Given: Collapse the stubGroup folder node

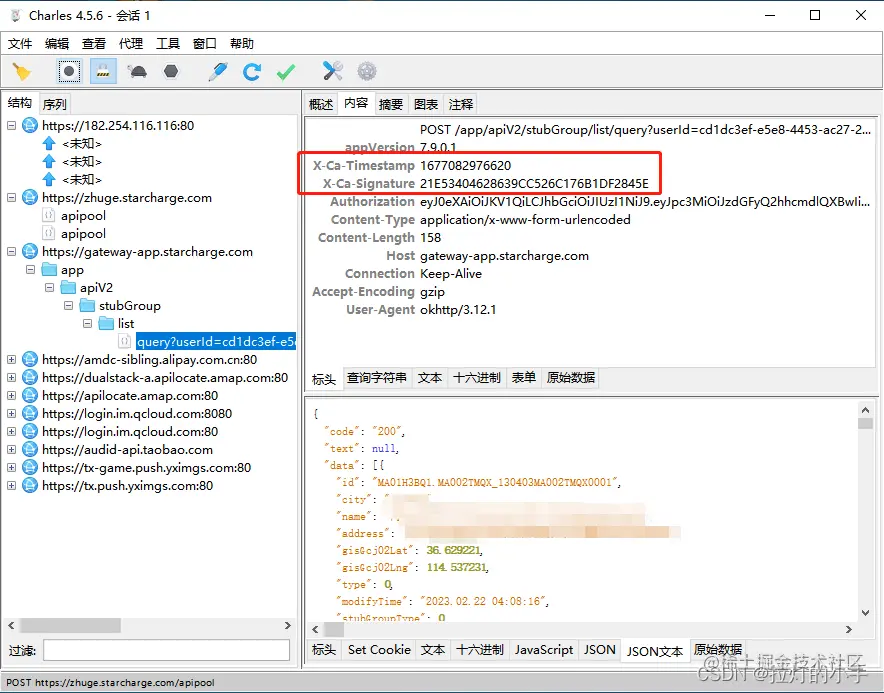Looking at the screenshot, I should (x=68, y=306).
